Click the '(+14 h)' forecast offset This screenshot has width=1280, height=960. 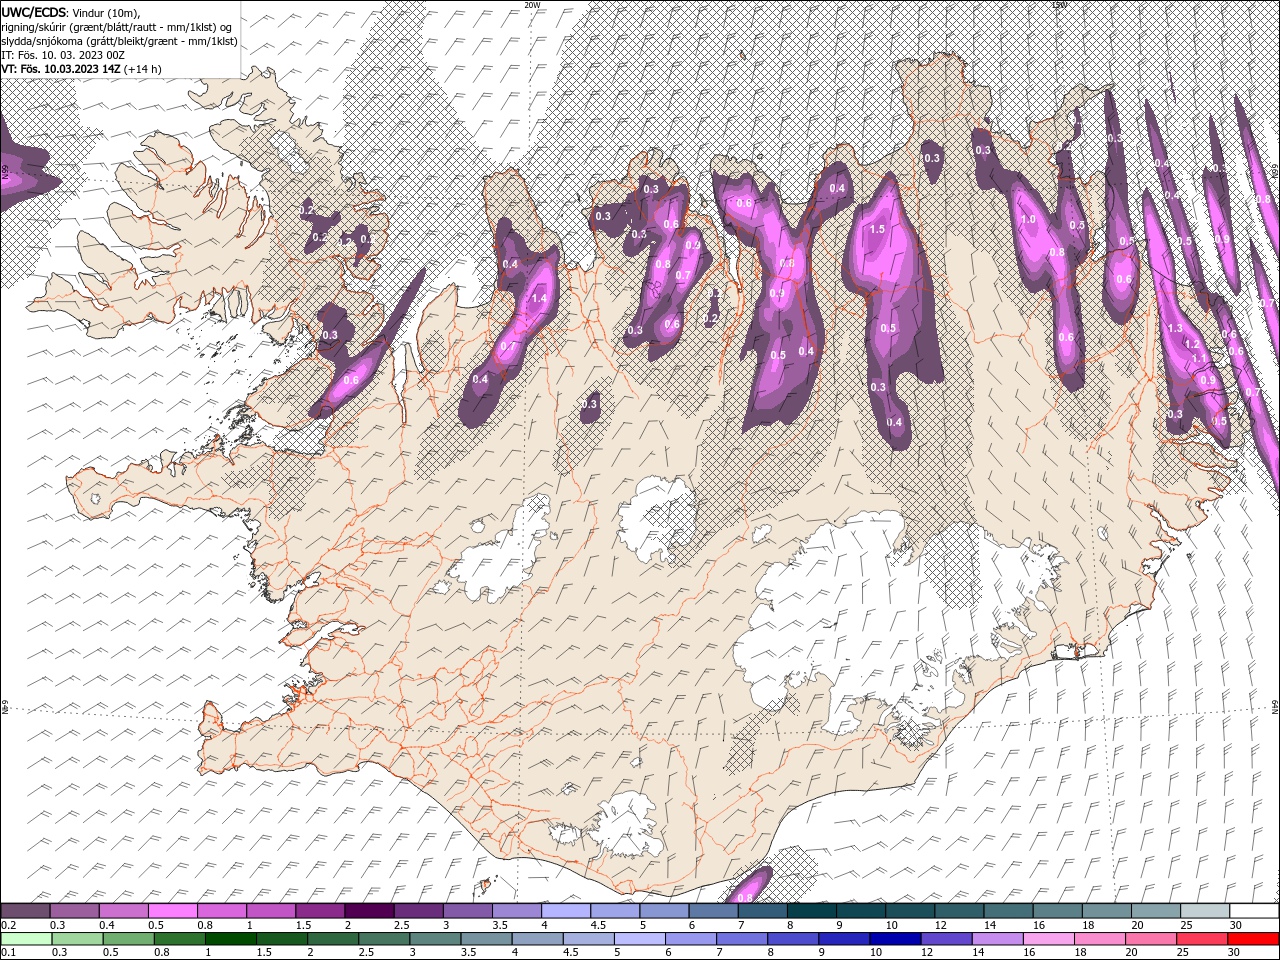point(143,69)
